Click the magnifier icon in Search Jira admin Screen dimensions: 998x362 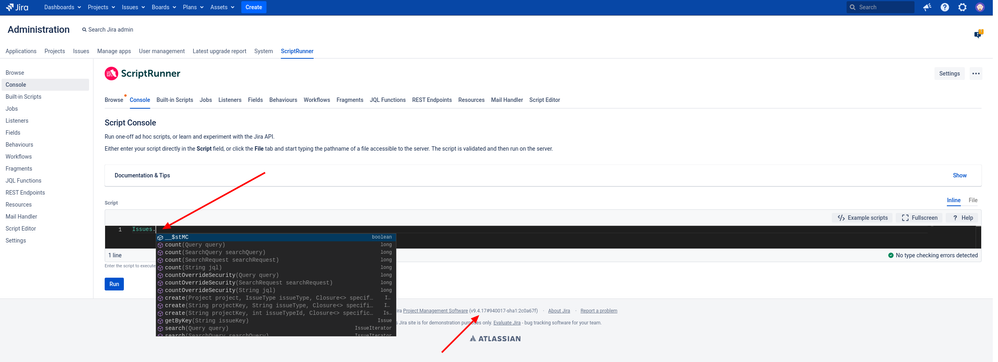point(84,30)
